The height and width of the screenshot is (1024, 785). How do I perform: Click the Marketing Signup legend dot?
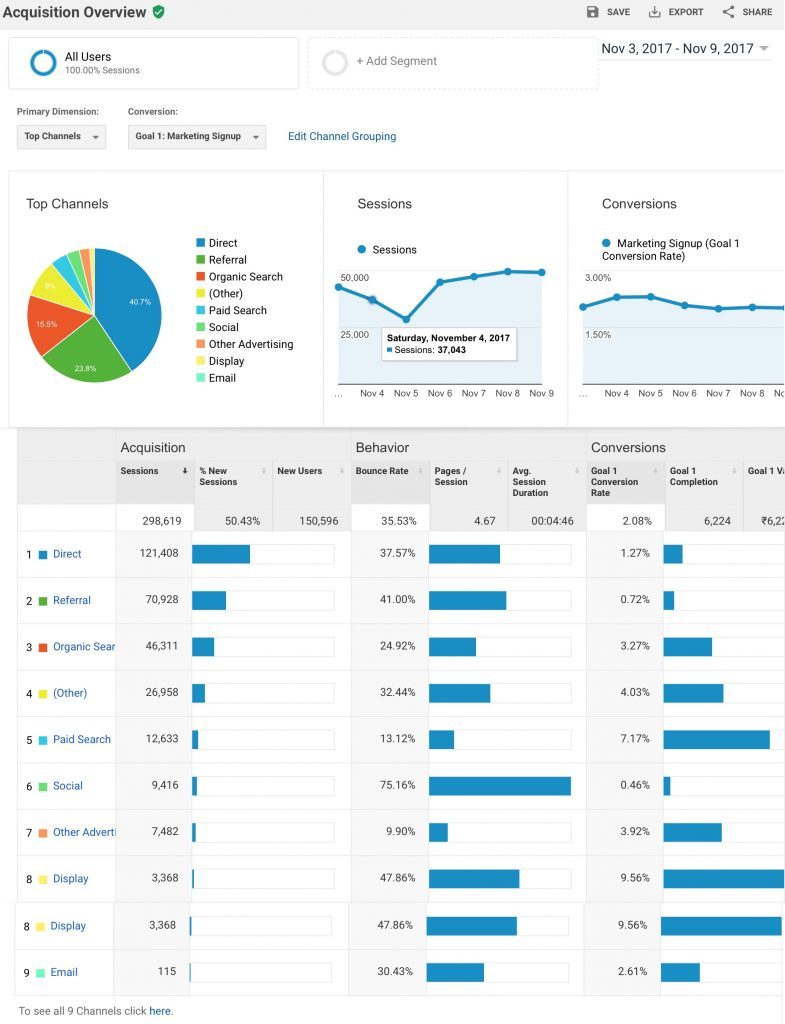pyautogui.click(x=606, y=243)
